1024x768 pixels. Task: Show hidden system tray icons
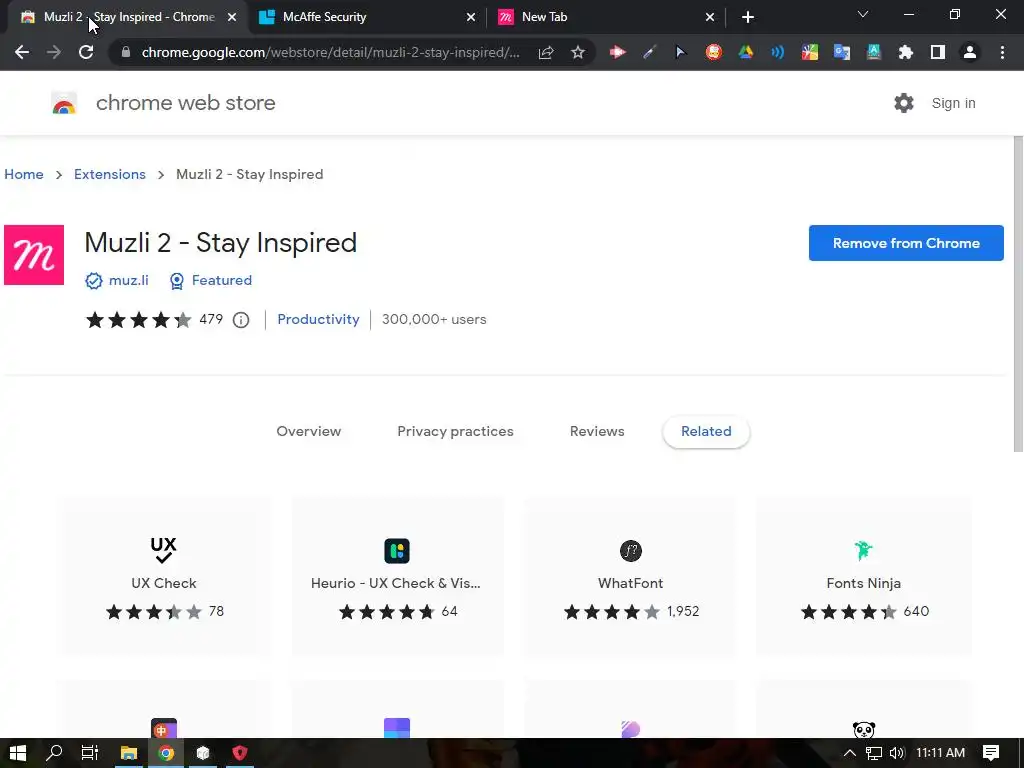coord(850,753)
